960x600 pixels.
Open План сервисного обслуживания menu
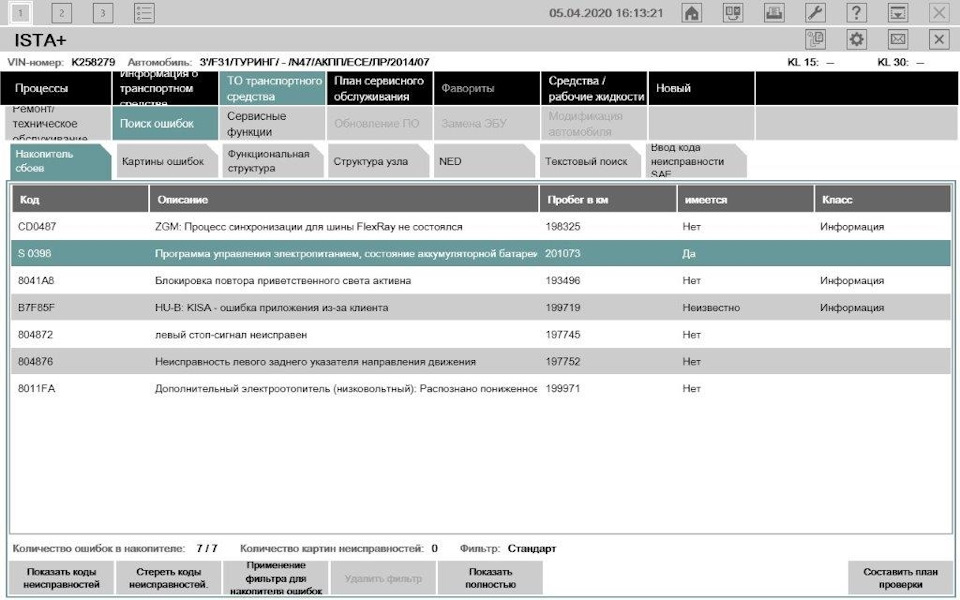pyautogui.click(x=380, y=88)
